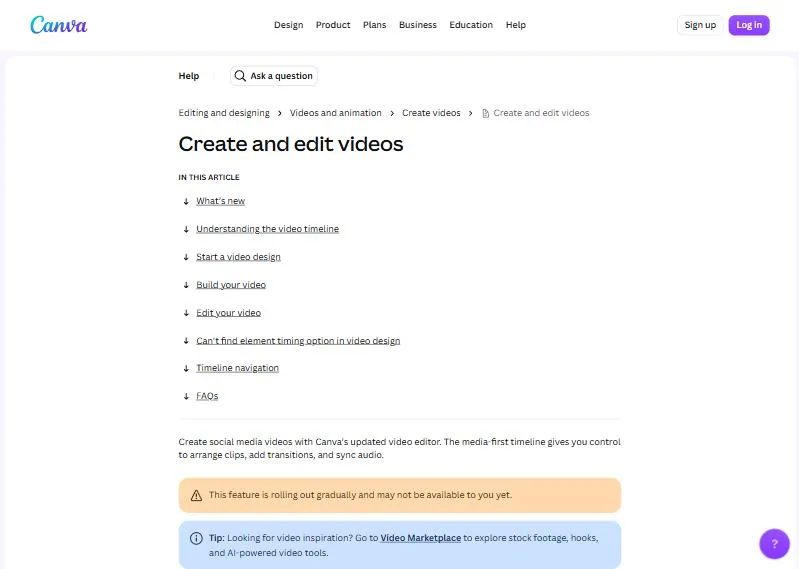Open the Design menu
799x569 pixels.
(288, 25)
